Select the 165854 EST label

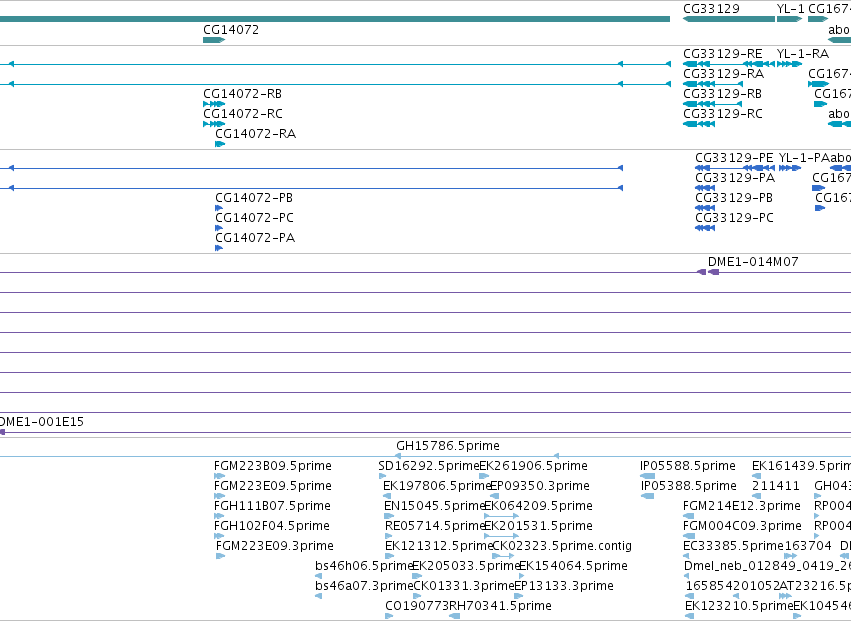coord(709,586)
